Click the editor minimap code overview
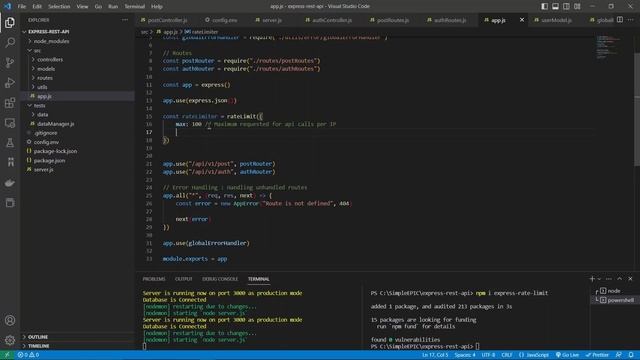The width and height of the screenshot is (640, 360). (607, 47)
